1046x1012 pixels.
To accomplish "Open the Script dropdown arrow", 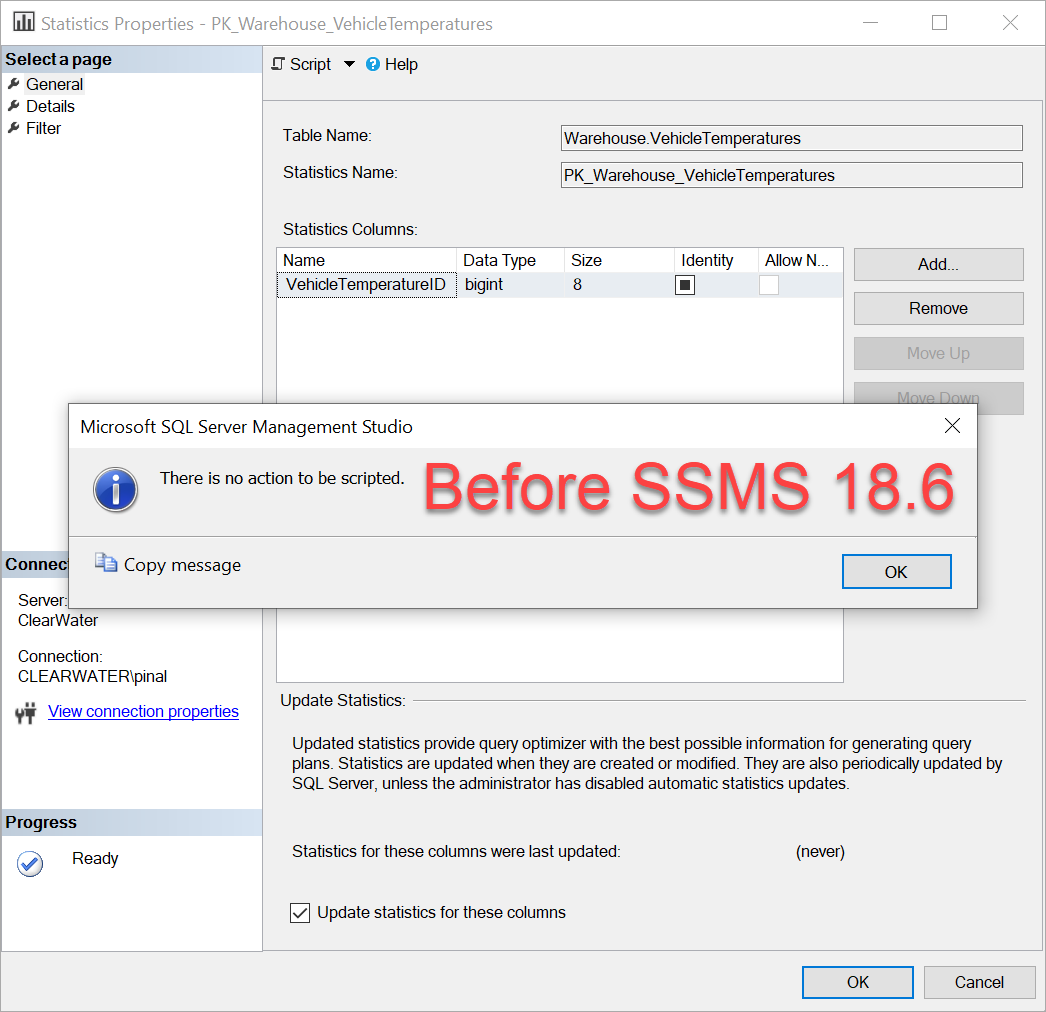I will click(x=349, y=65).
